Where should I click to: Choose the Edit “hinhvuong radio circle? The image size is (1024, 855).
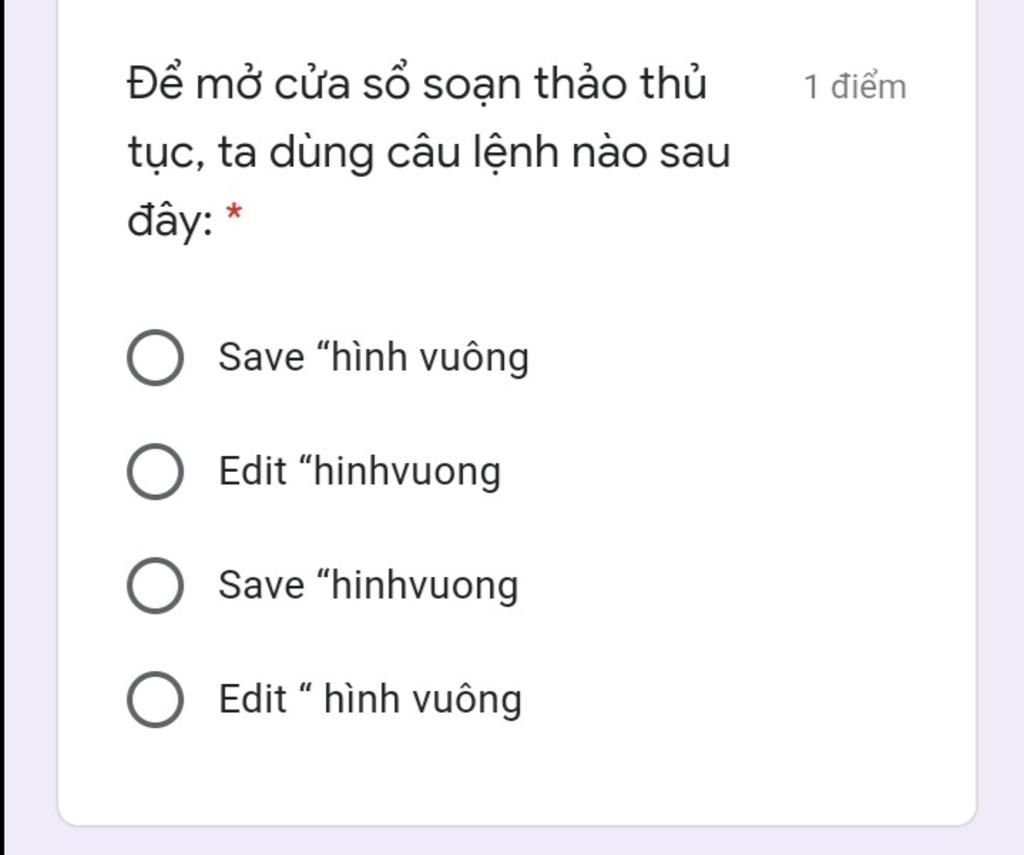tap(155, 472)
